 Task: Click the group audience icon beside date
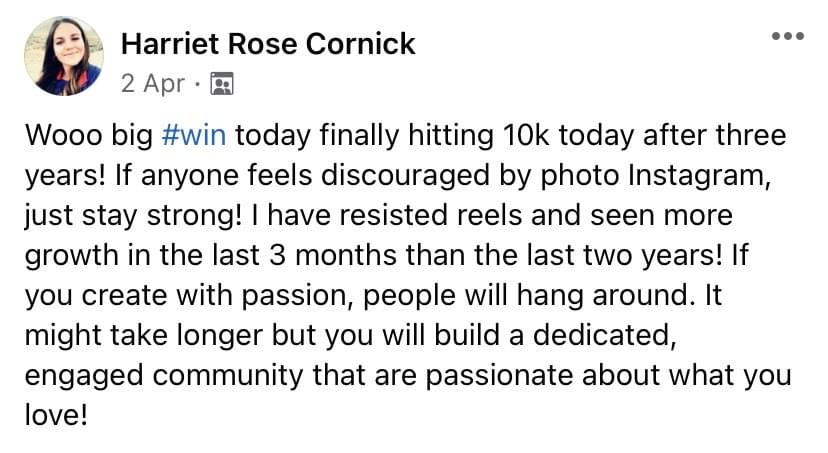tap(222, 83)
